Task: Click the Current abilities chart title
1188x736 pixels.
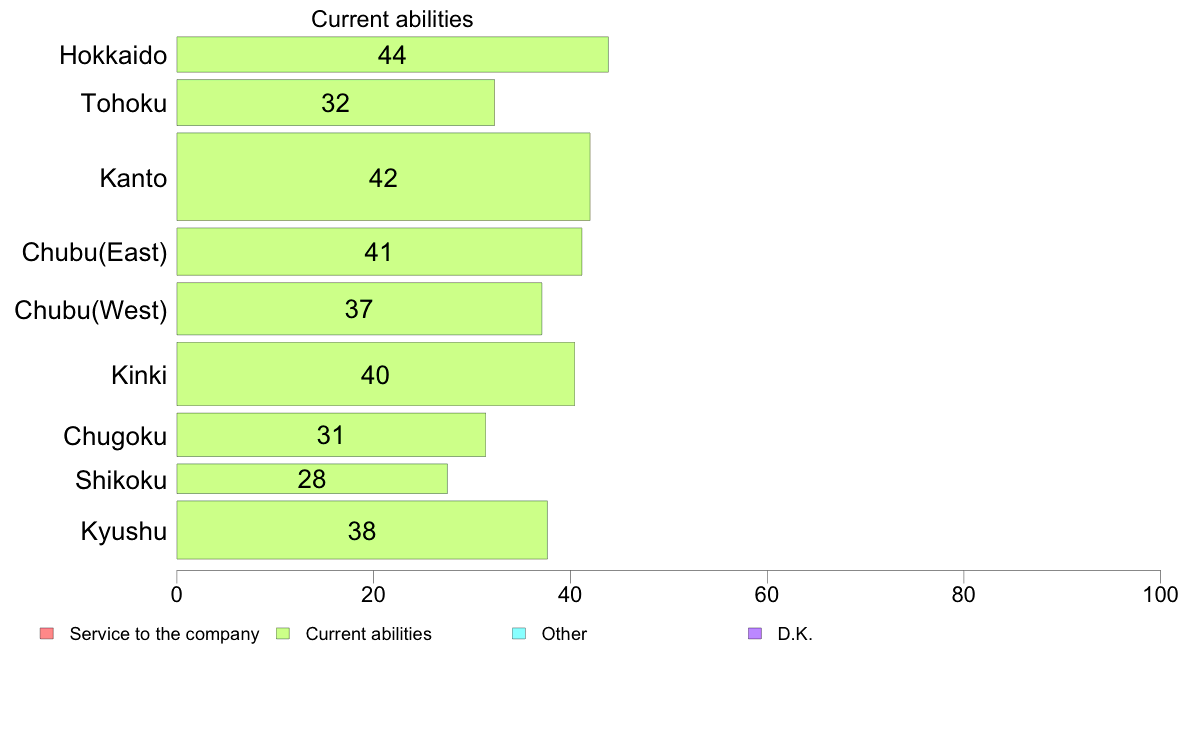Action: (392, 19)
